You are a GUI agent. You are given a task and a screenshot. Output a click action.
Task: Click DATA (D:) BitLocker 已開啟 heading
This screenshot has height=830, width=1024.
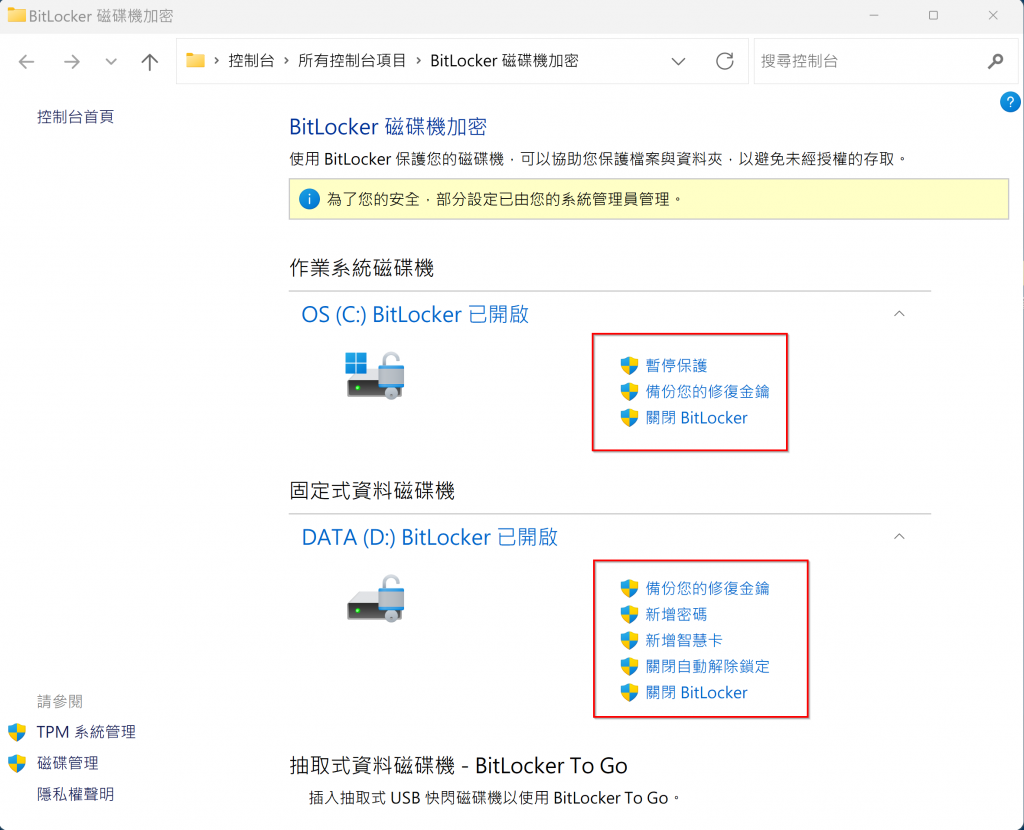click(x=429, y=537)
